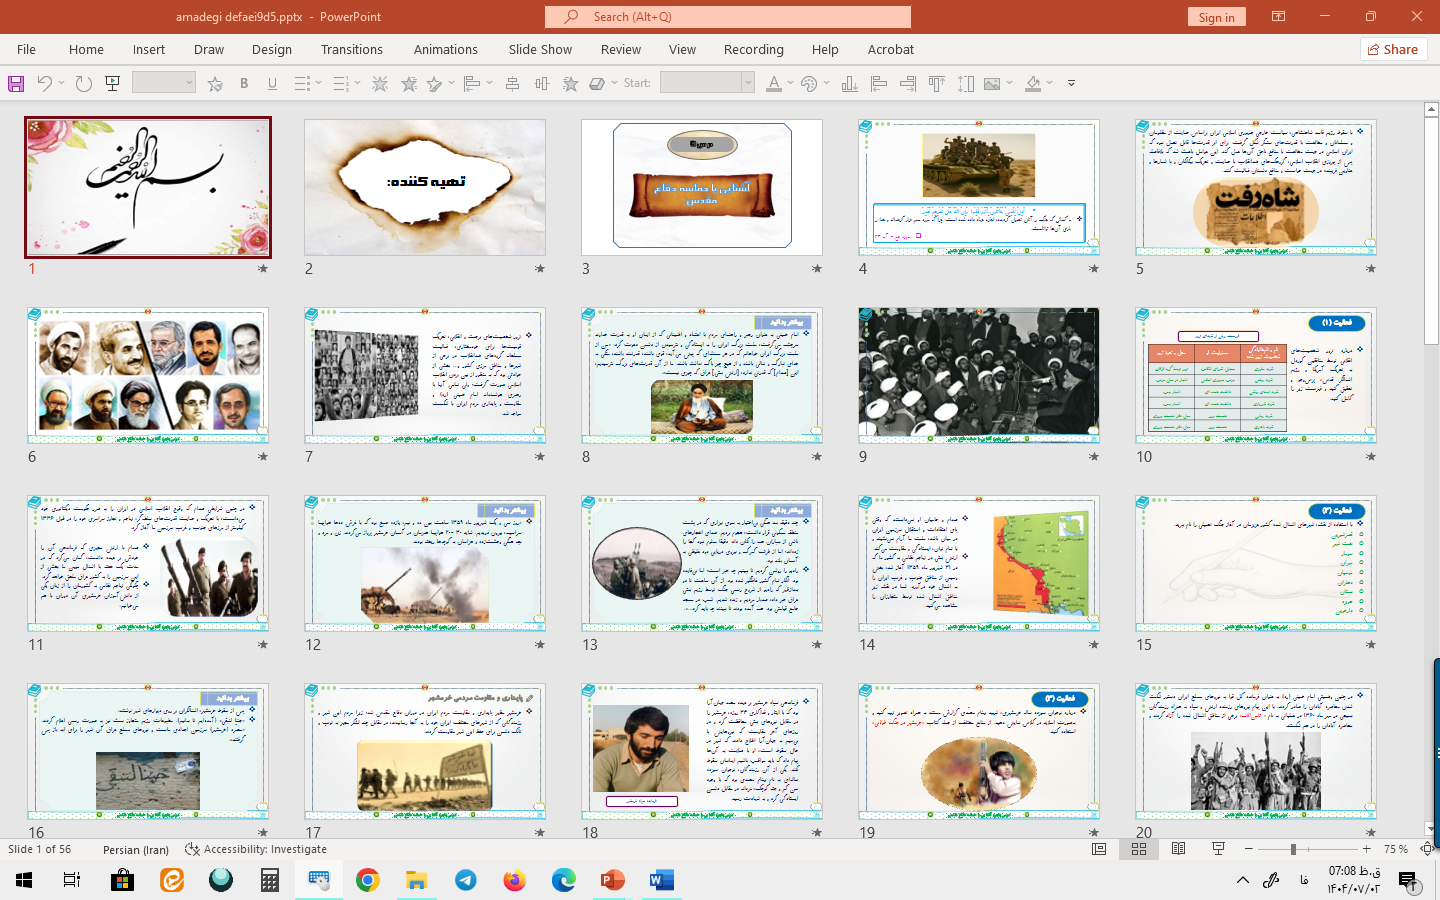
Task: Switch to Reading View in status bar
Action: tap(1178, 849)
